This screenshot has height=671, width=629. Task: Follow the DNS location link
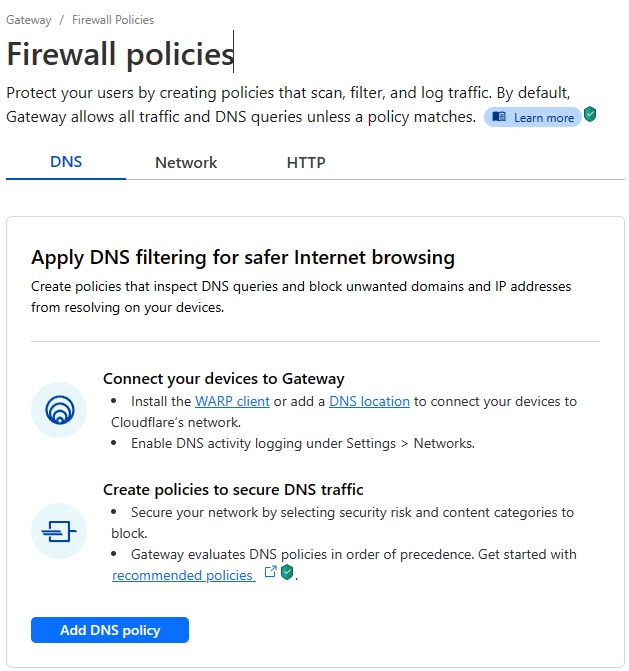[x=369, y=401]
